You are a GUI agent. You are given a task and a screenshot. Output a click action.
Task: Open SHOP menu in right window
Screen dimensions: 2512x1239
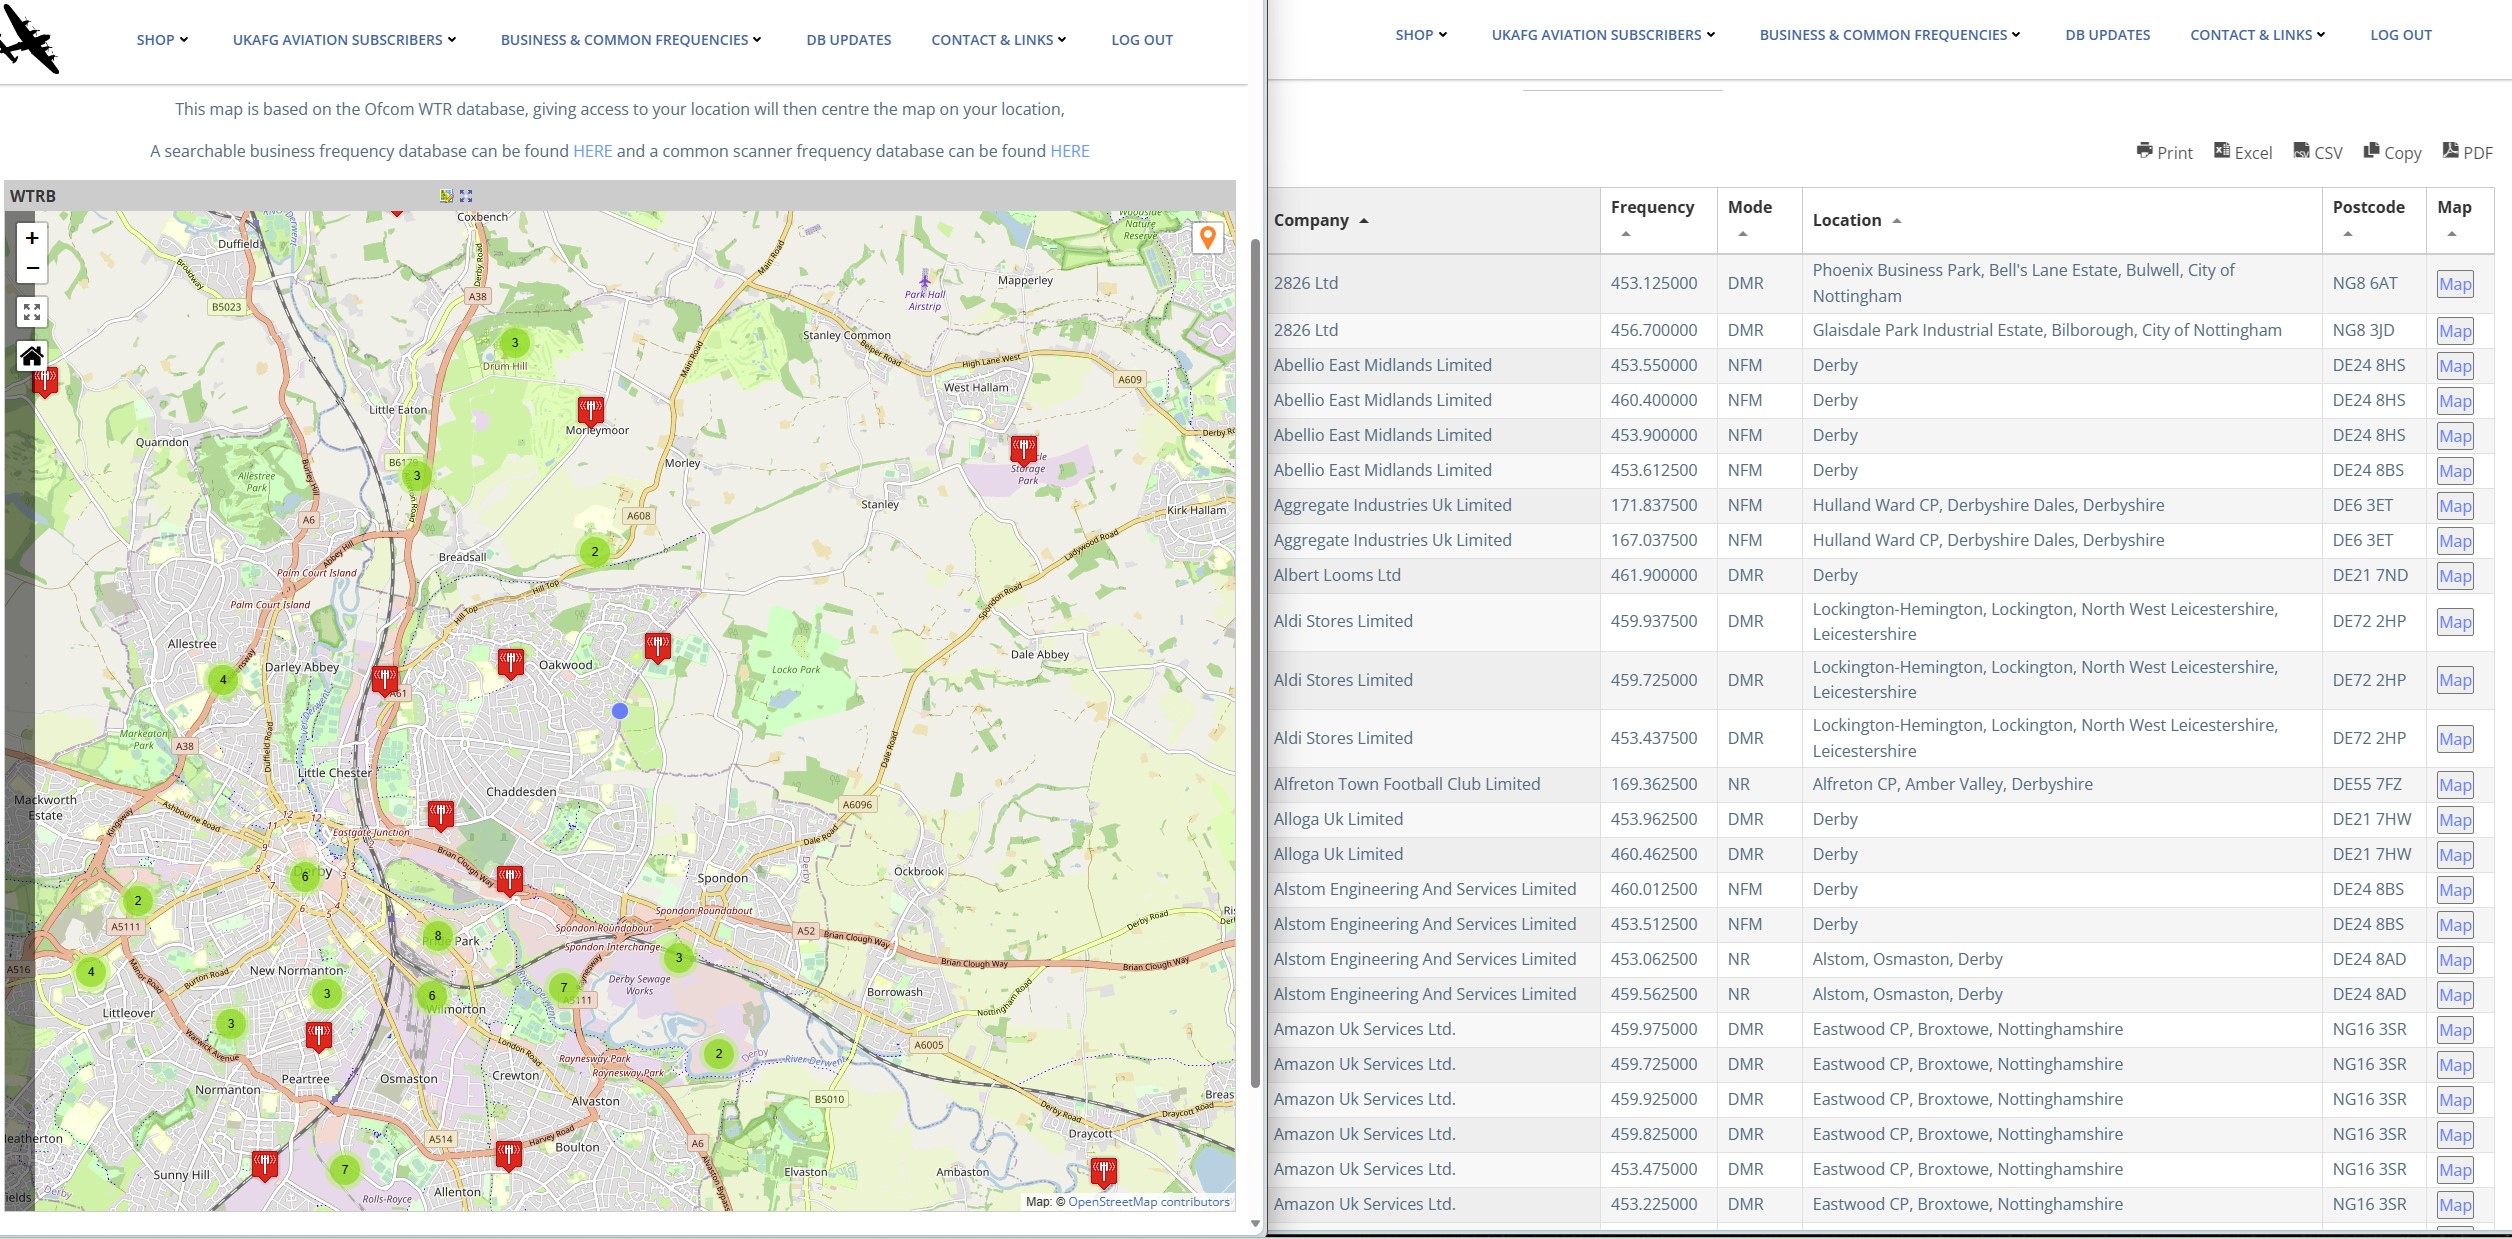pos(1421,35)
